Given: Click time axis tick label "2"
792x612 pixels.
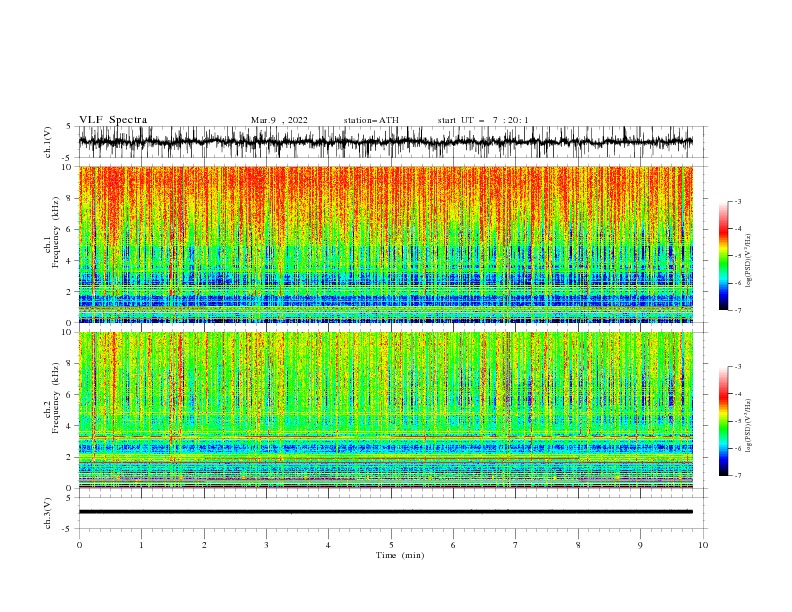Looking at the screenshot, I should coord(204,545).
